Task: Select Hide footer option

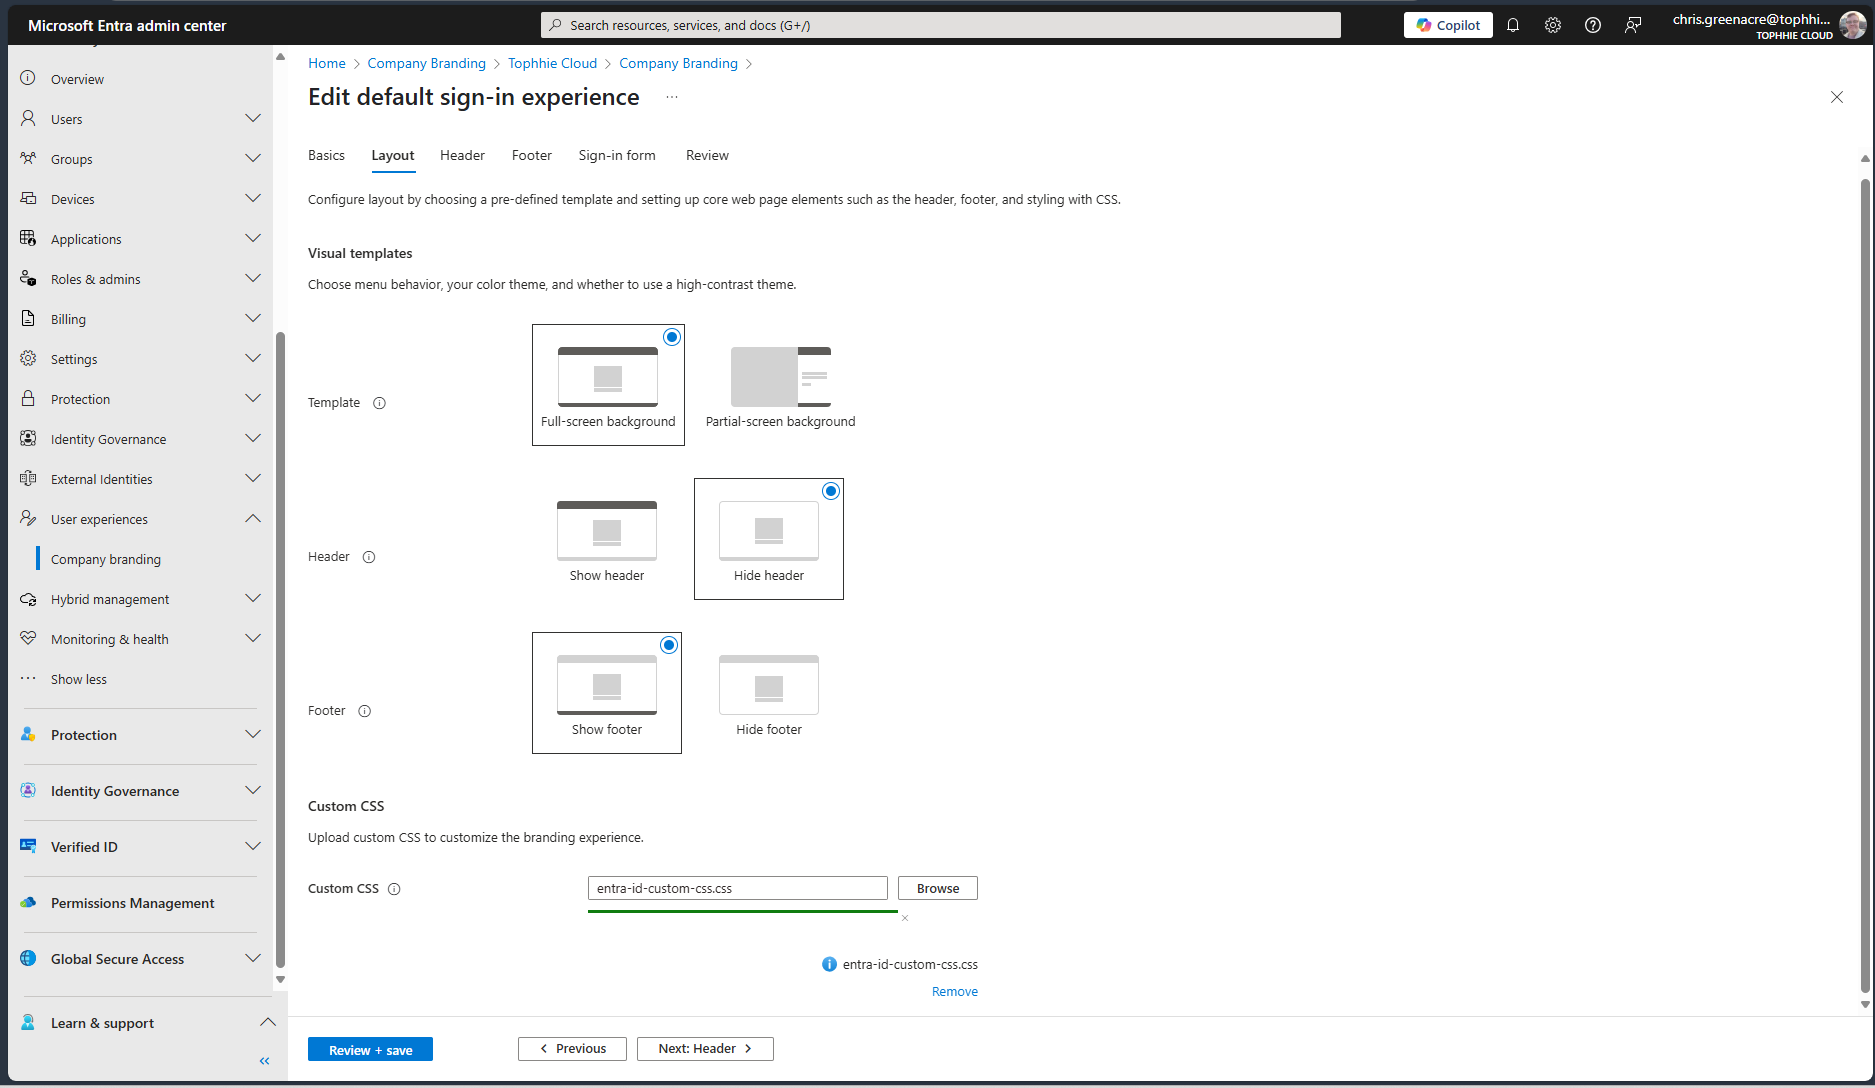Action: tap(769, 693)
